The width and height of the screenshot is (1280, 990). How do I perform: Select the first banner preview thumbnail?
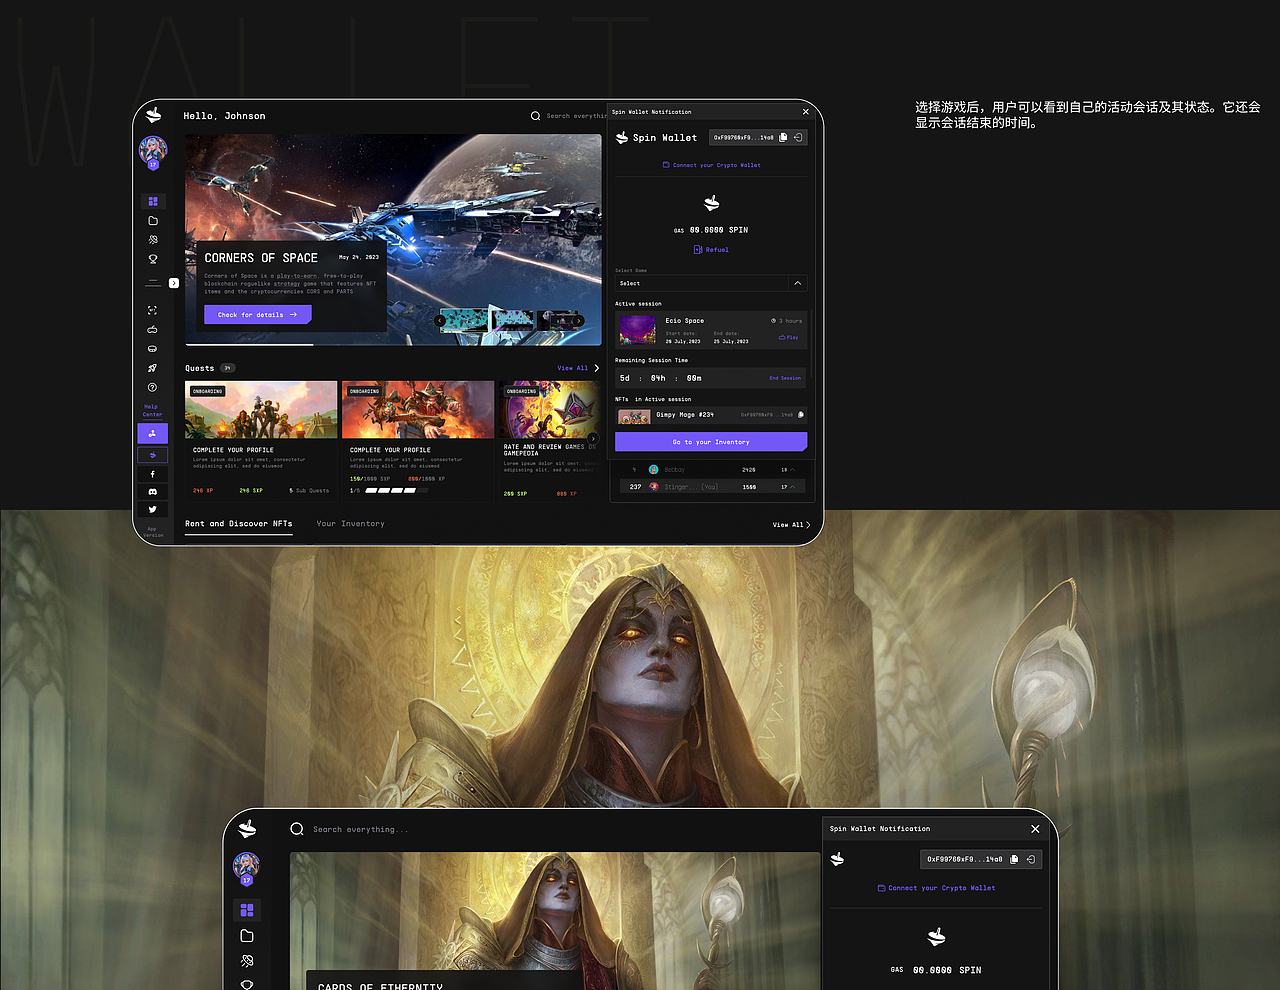pyautogui.click(x=465, y=321)
